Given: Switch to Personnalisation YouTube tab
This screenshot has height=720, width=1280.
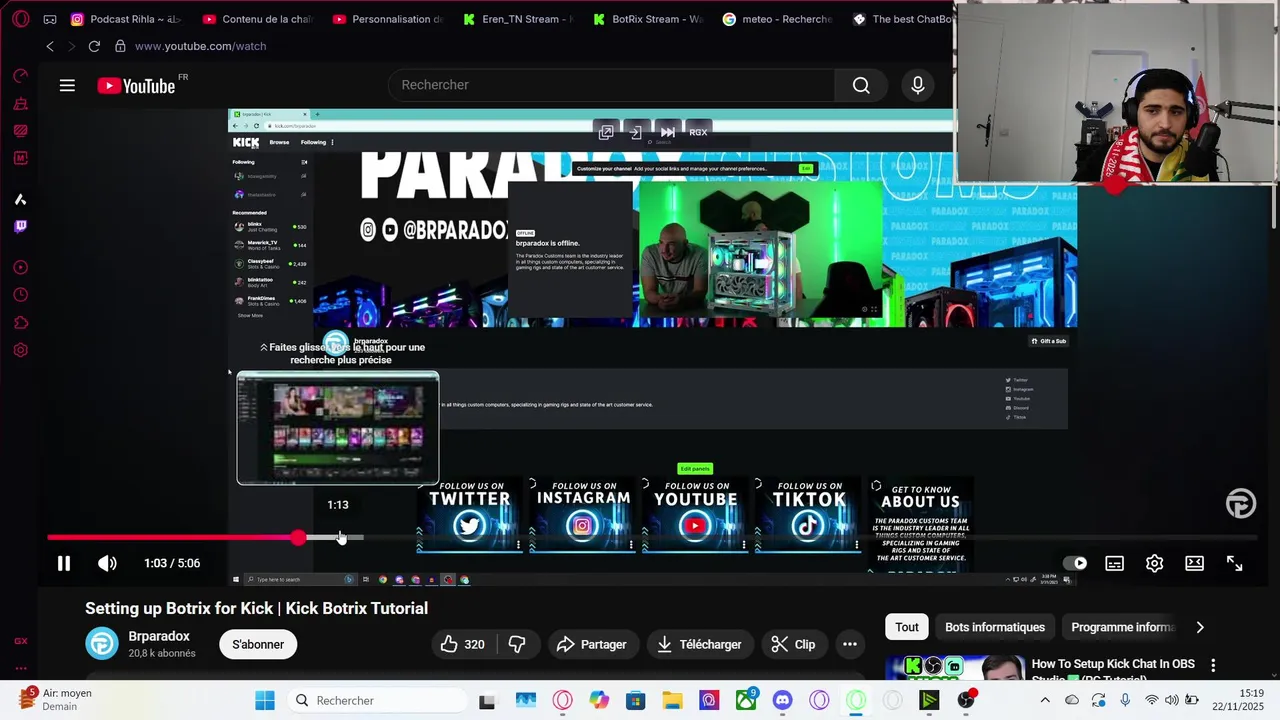Looking at the screenshot, I should 388,19.
